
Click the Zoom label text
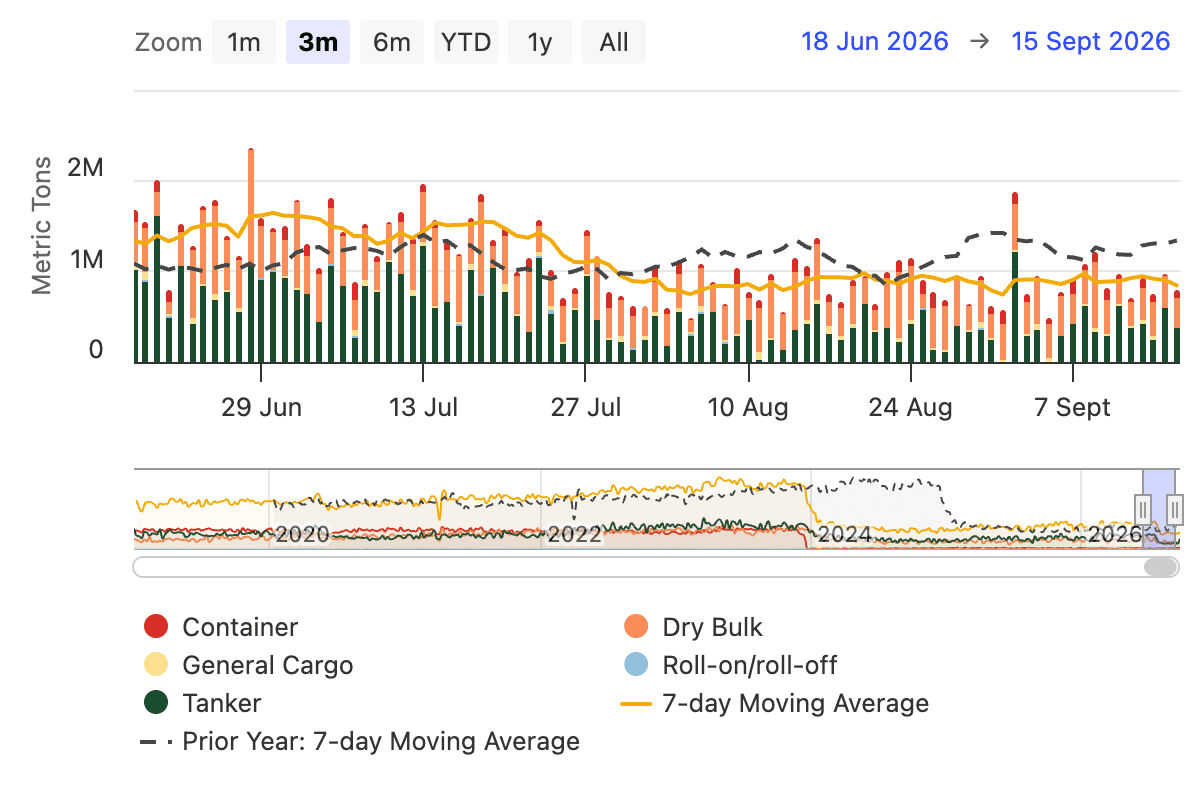(168, 43)
